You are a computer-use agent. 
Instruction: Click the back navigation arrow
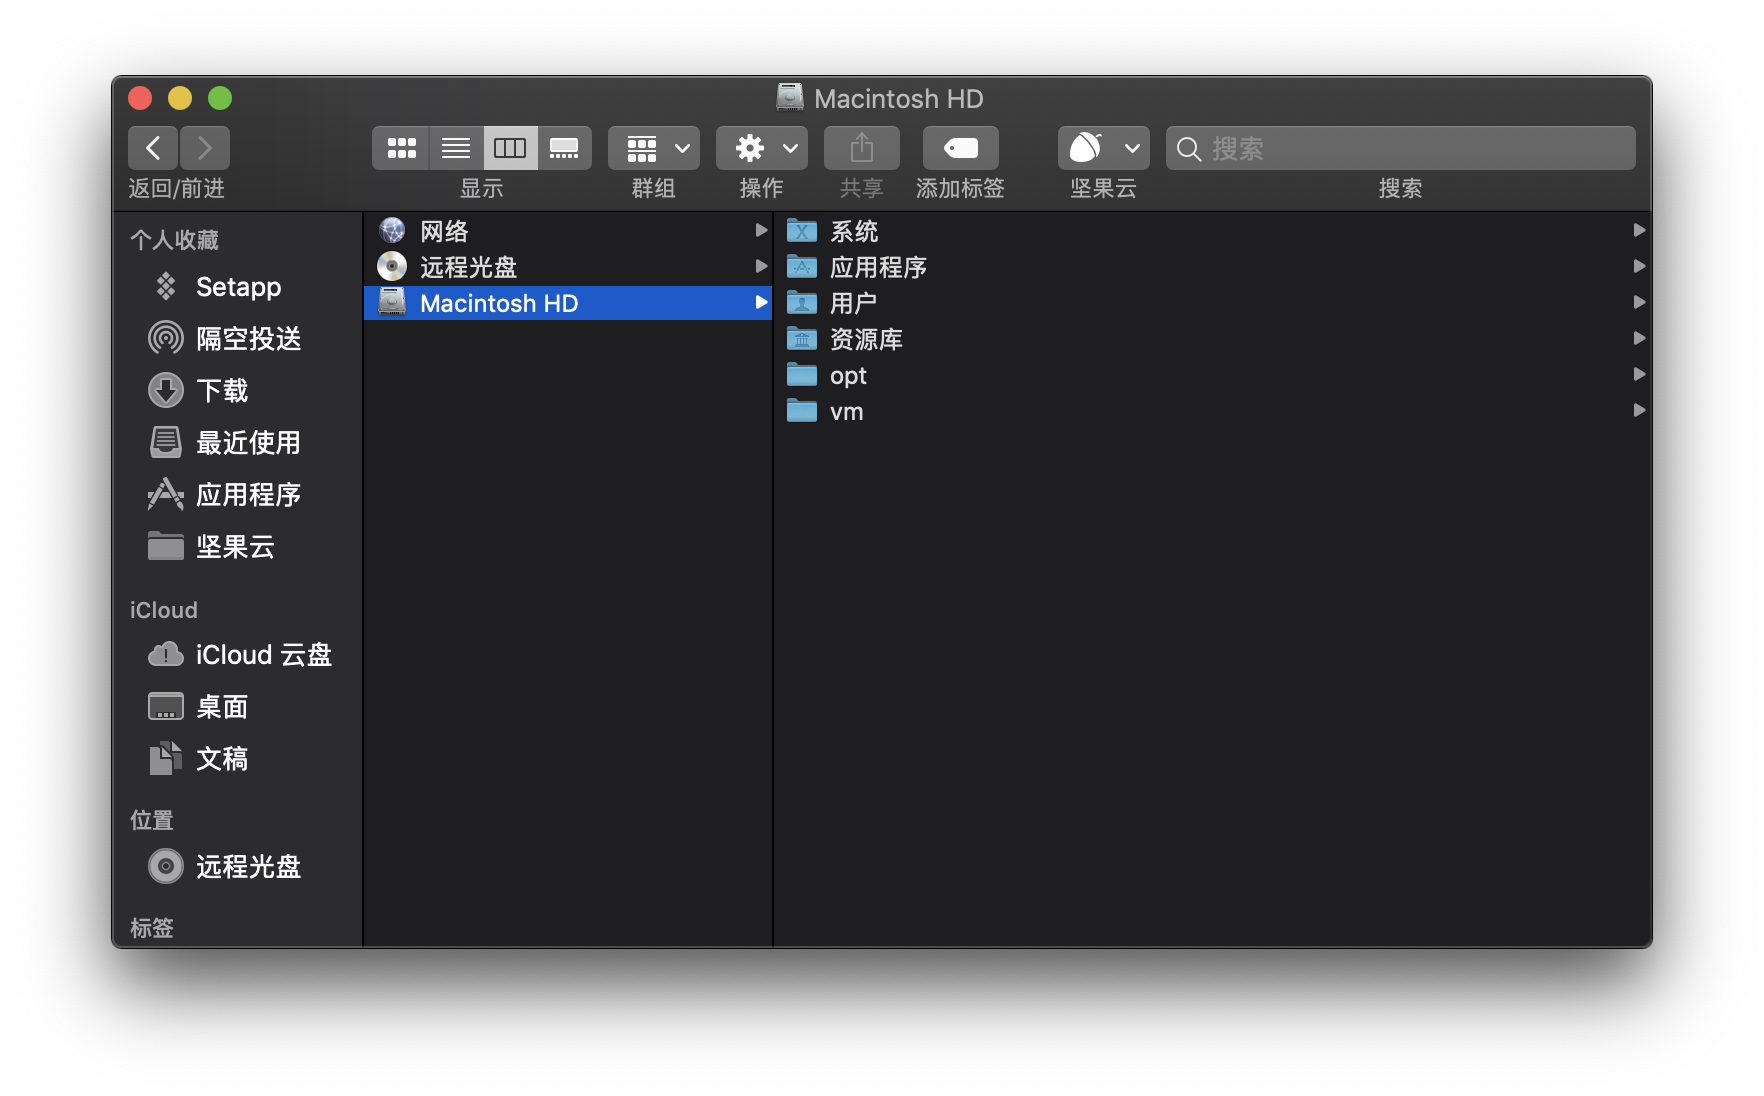coord(152,147)
